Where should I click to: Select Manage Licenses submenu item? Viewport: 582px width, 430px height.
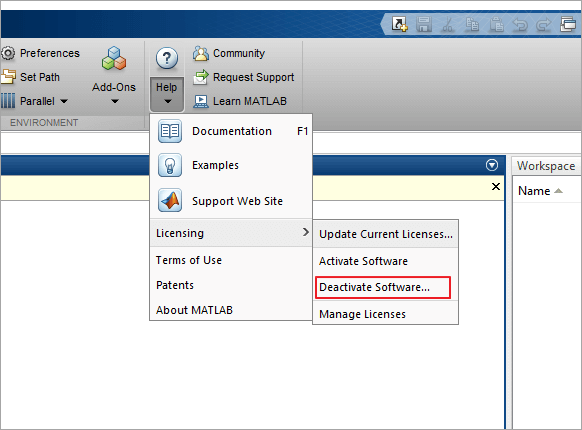(x=386, y=314)
